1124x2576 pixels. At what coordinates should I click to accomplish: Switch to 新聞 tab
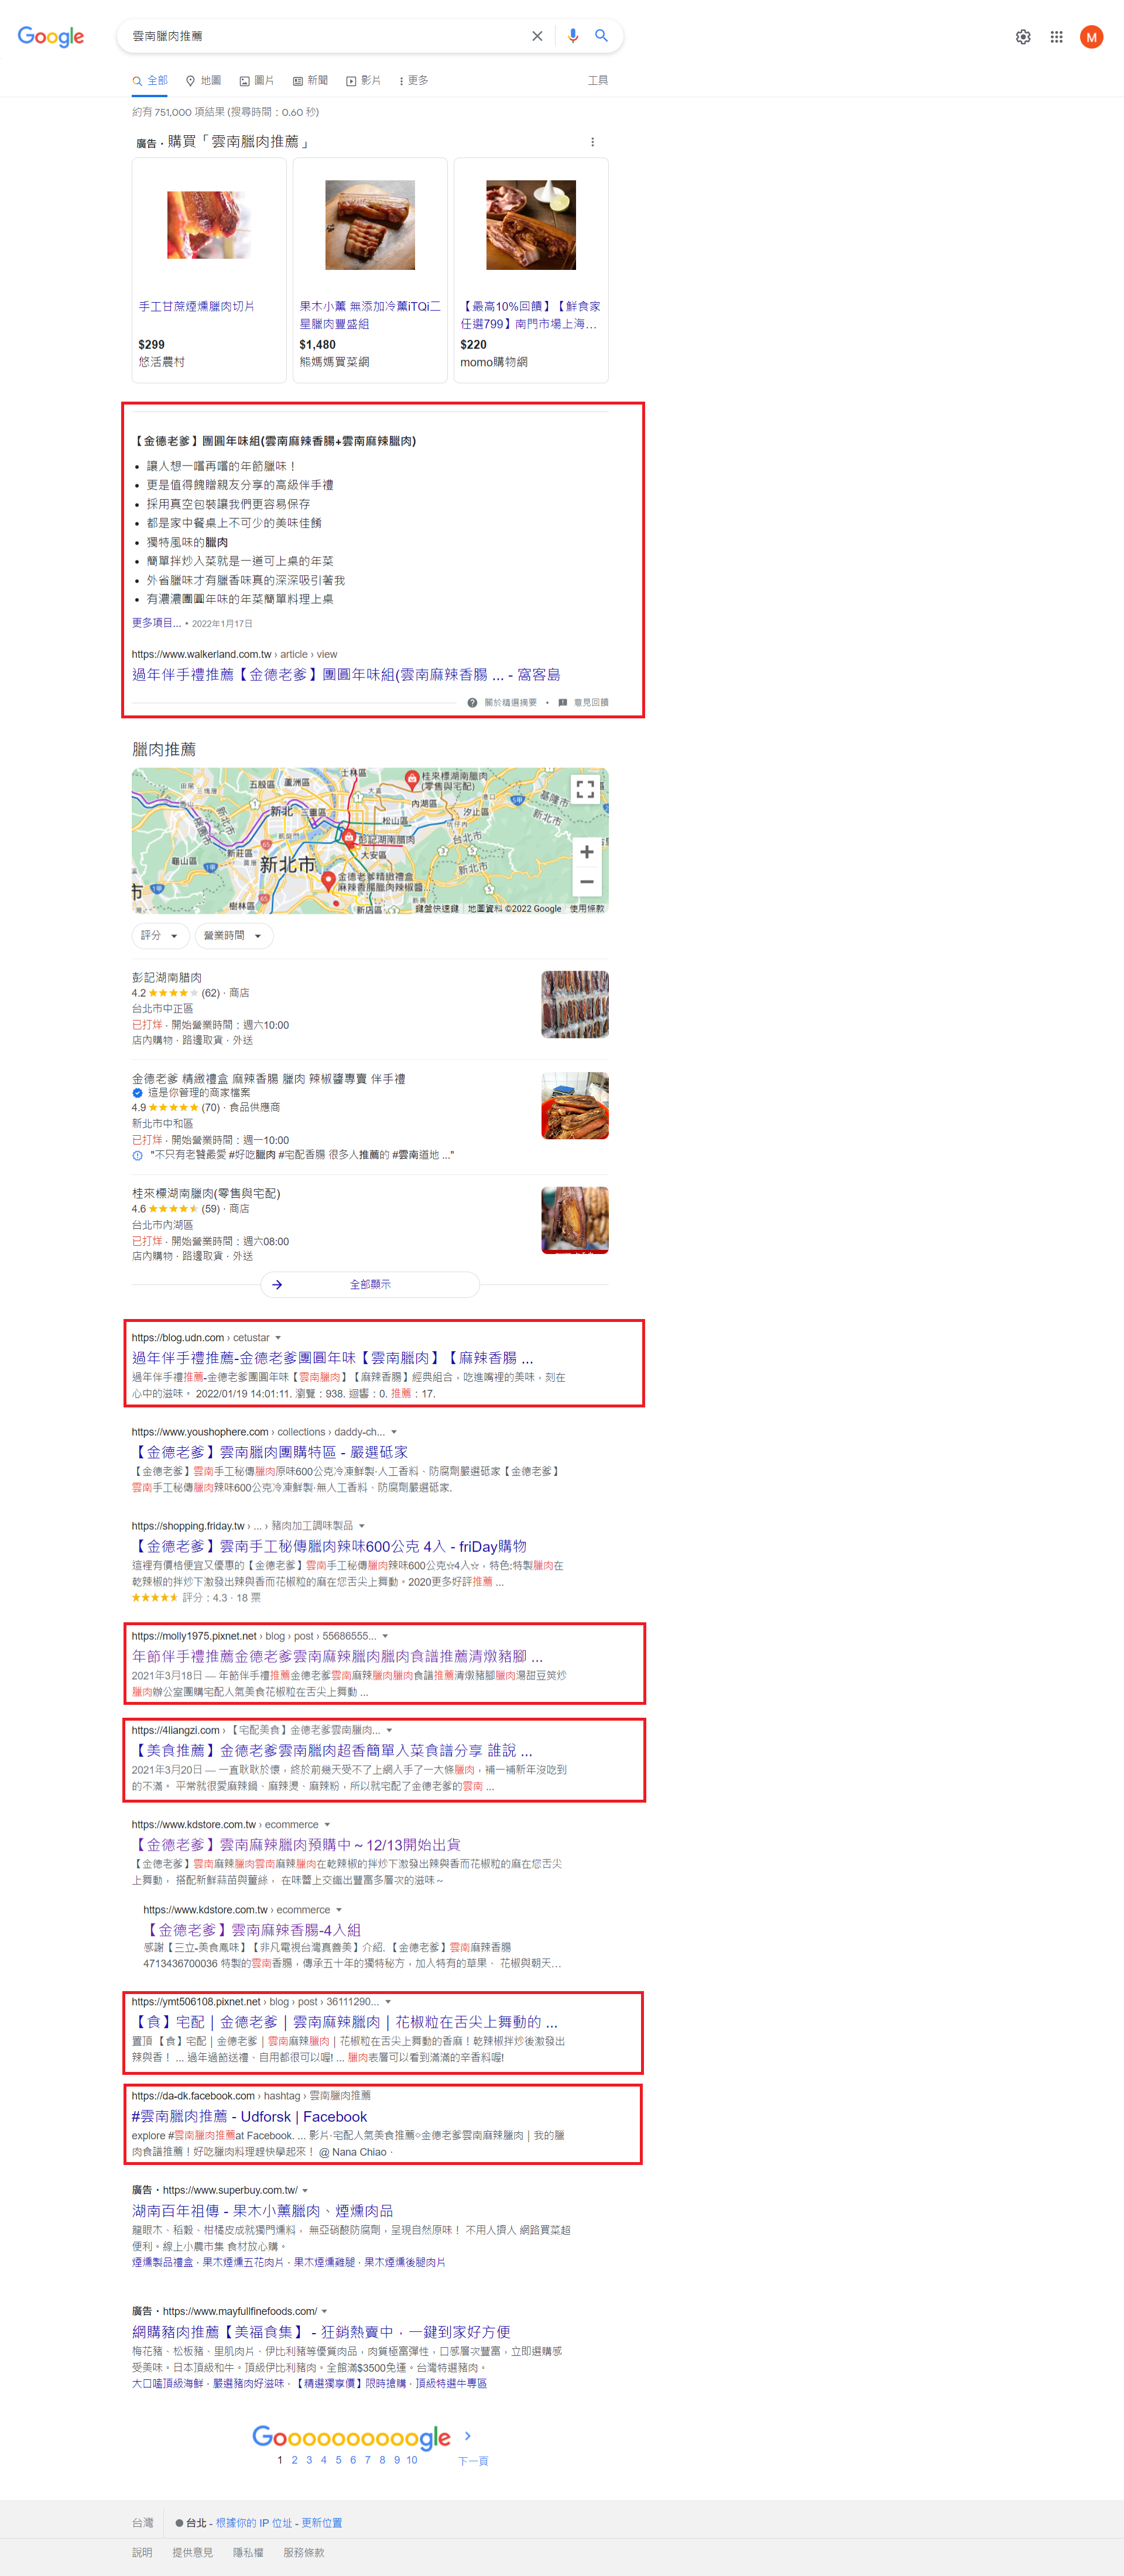[x=310, y=80]
